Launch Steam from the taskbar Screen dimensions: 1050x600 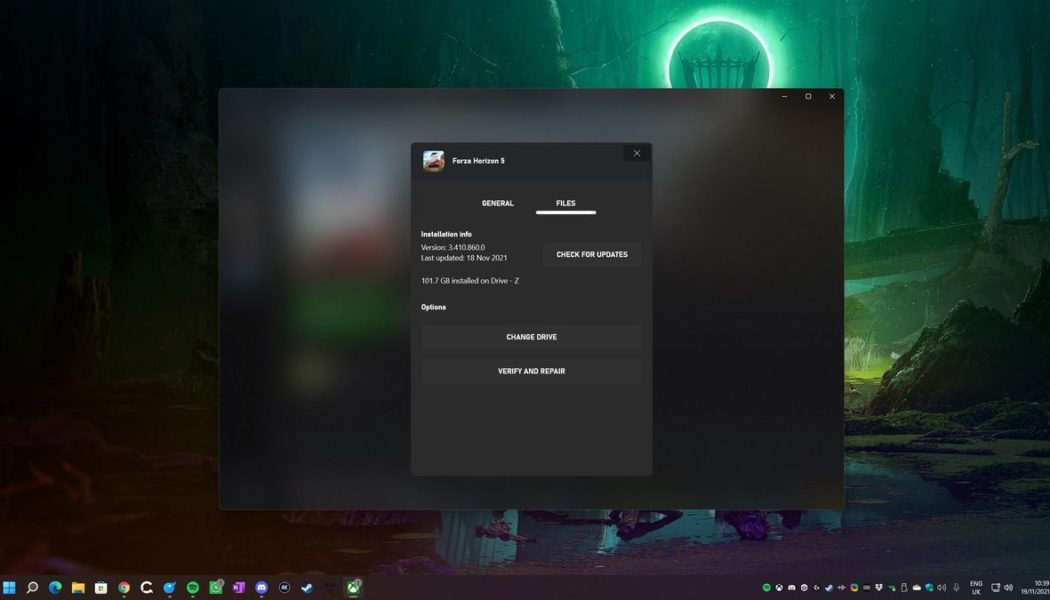pos(306,587)
